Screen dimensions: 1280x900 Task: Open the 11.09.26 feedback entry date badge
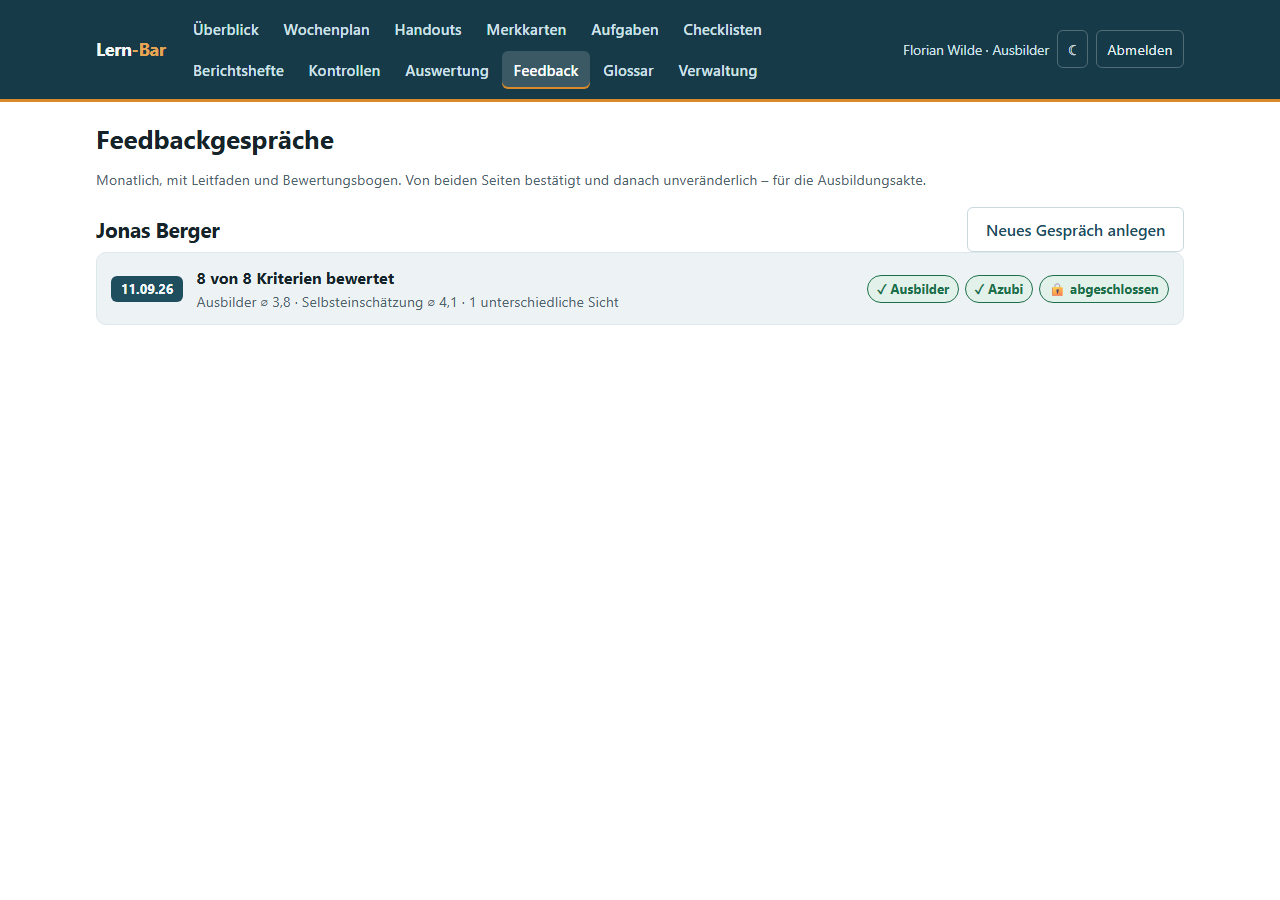[x=147, y=289]
